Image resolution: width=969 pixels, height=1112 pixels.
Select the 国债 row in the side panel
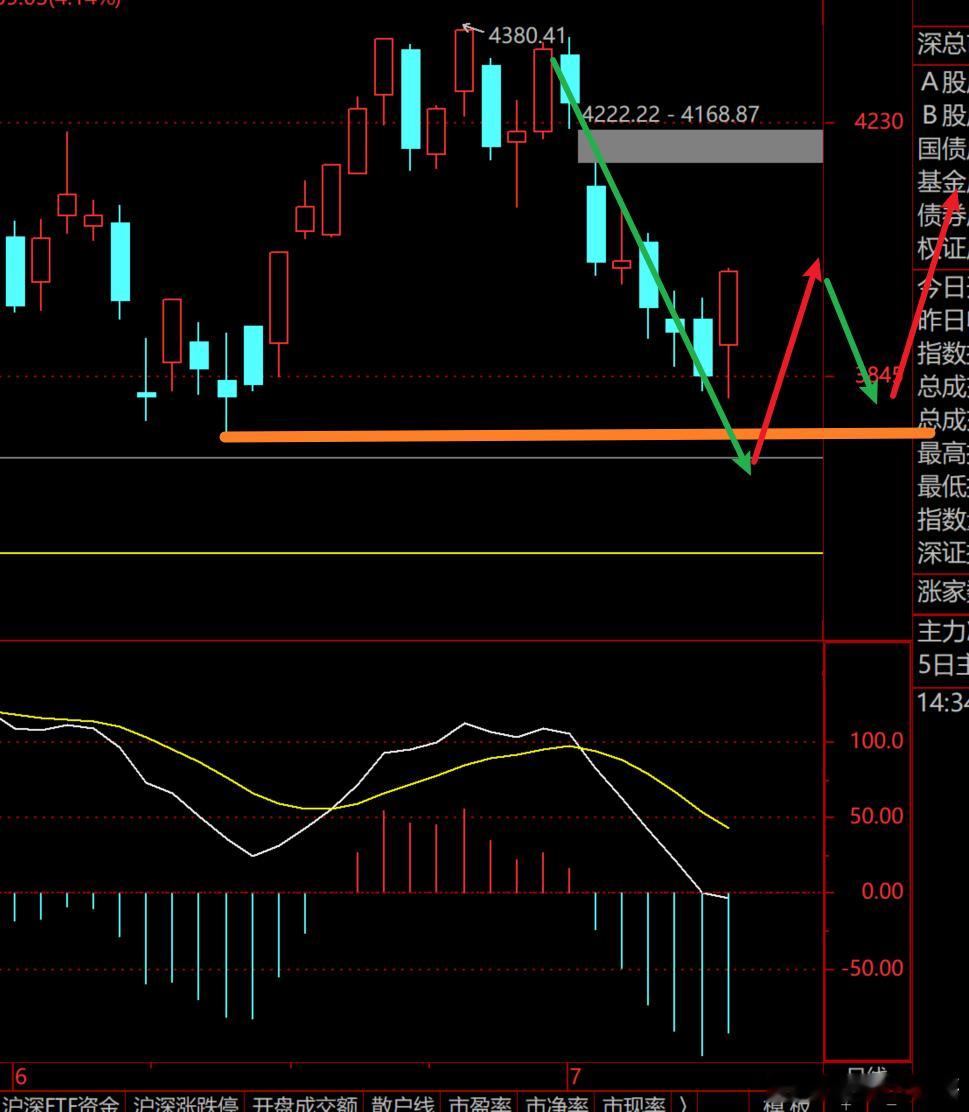point(943,148)
